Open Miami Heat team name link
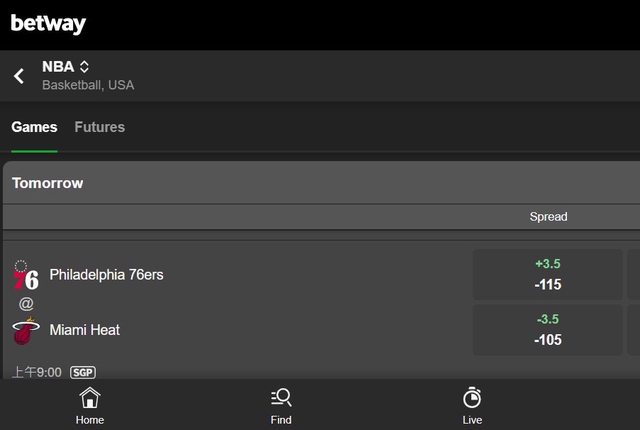Viewport: 640px width, 430px height. pyautogui.click(x=84, y=330)
